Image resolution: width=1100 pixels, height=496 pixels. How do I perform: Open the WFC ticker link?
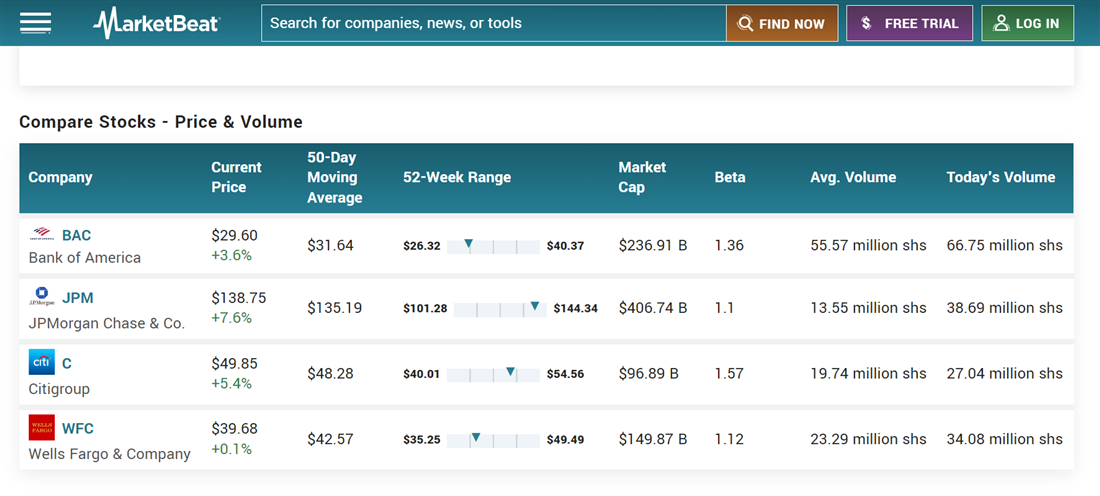[x=77, y=428]
